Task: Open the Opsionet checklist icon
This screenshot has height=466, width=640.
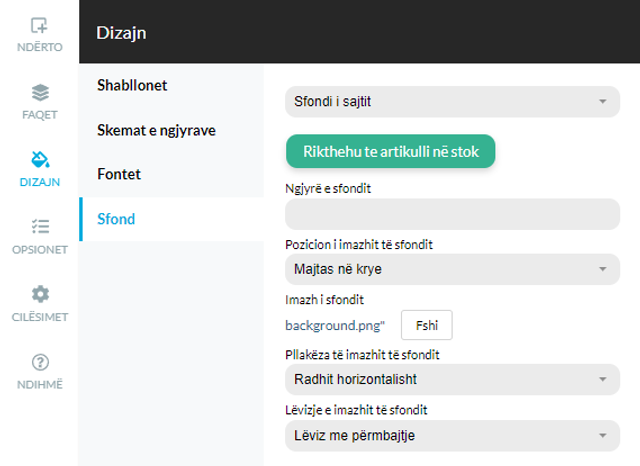Action: coord(40,226)
